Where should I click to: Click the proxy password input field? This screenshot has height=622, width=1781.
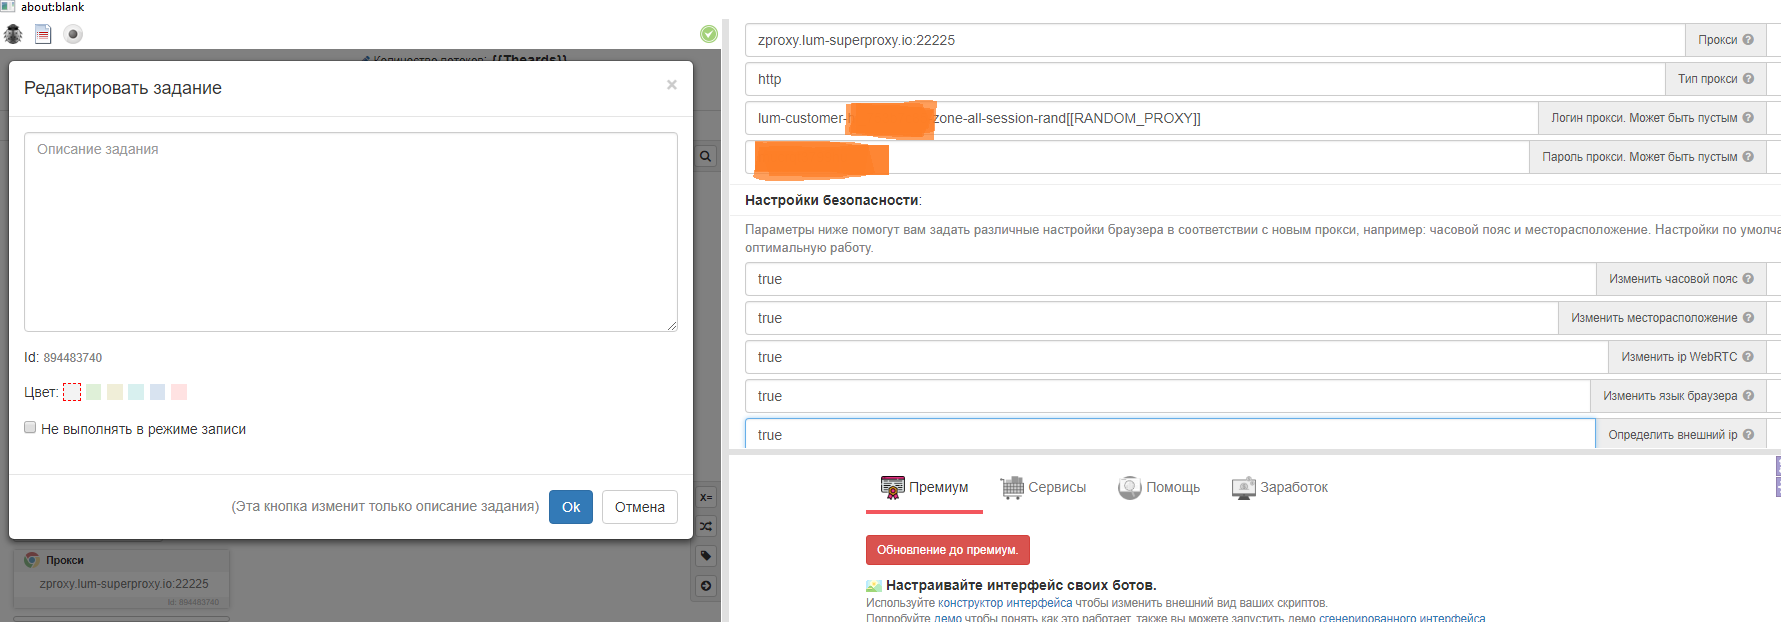click(1137, 157)
